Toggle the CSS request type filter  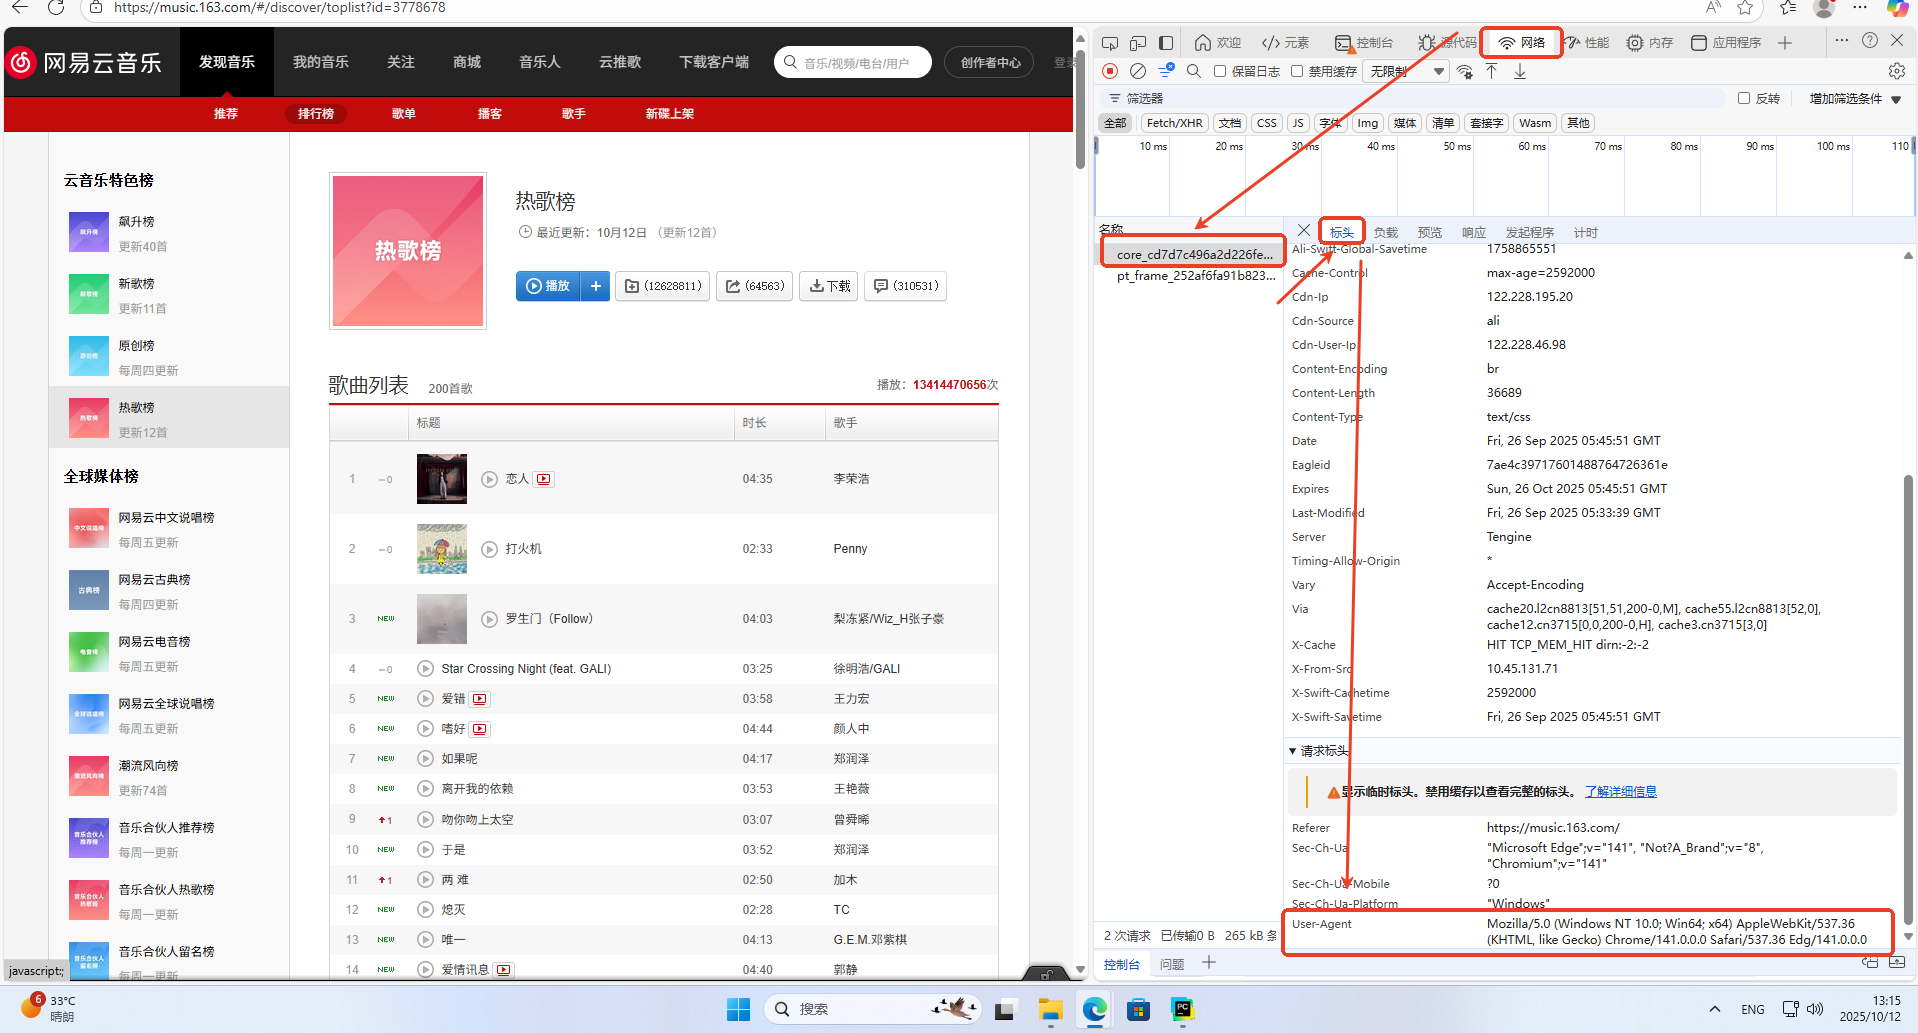pos(1267,123)
